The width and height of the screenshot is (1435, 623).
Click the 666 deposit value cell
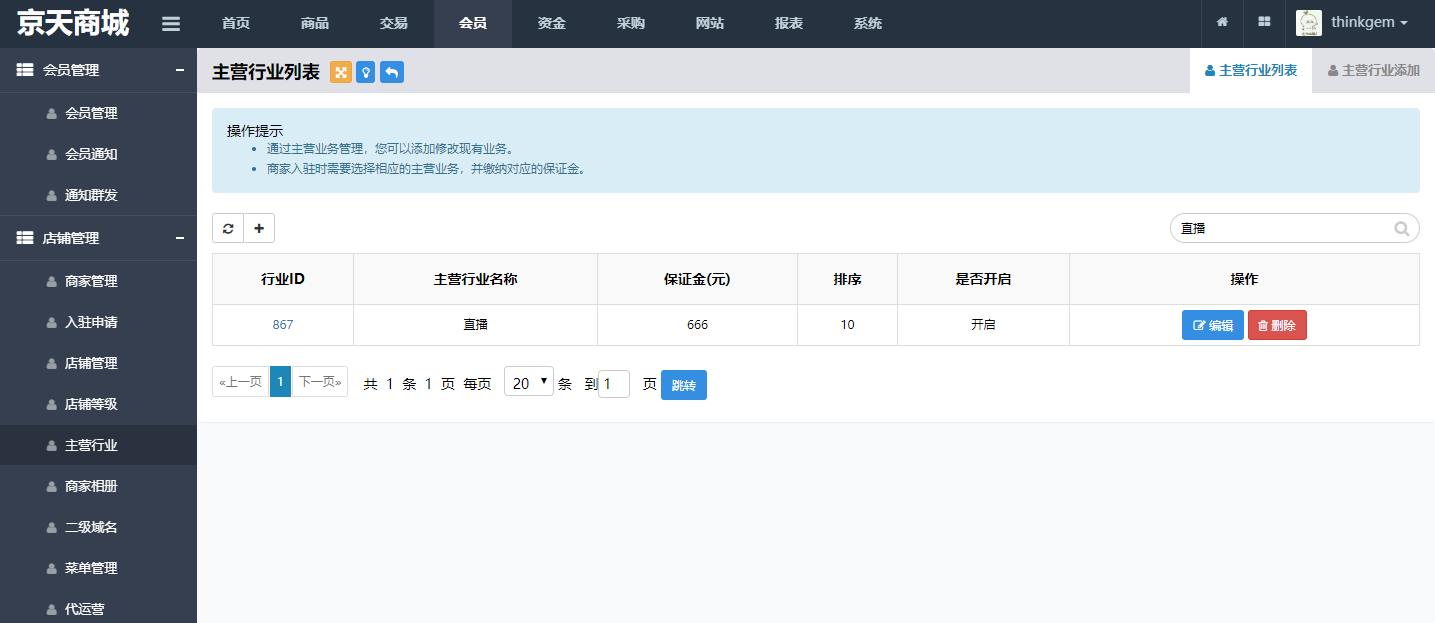point(697,325)
